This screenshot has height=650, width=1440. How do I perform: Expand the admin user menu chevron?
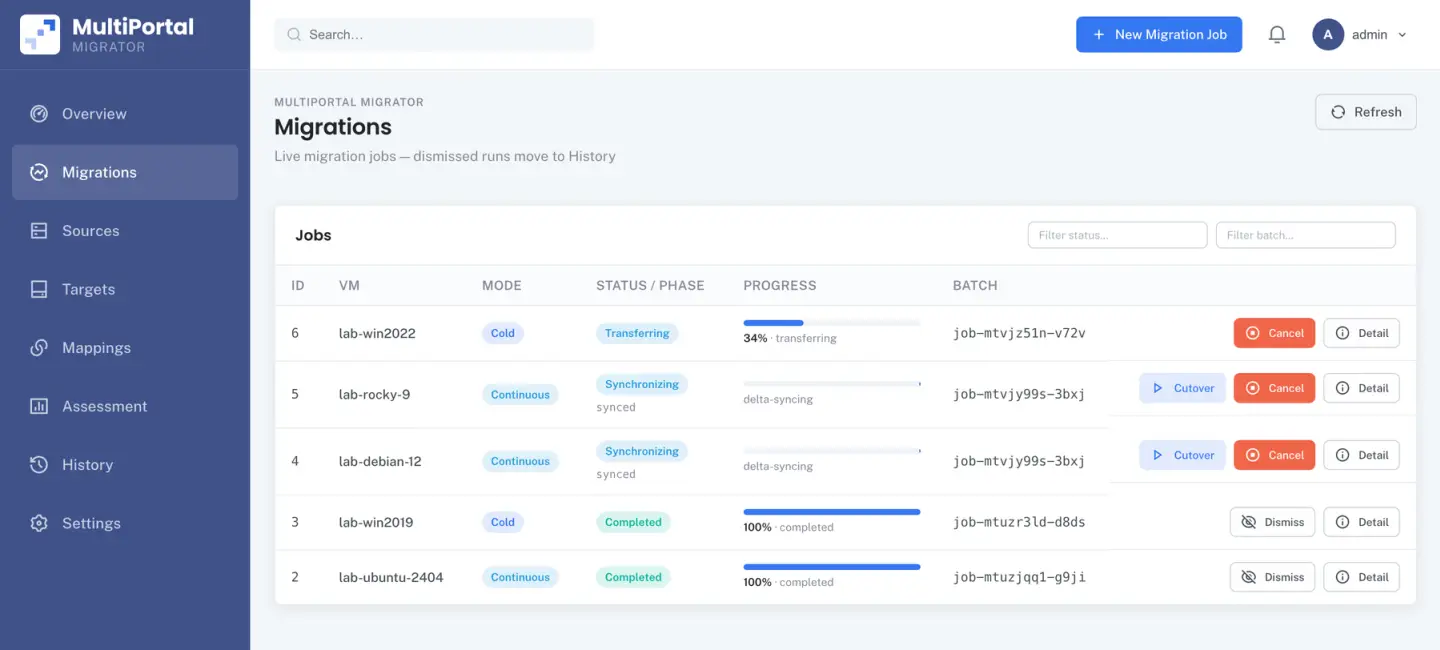coord(1402,34)
